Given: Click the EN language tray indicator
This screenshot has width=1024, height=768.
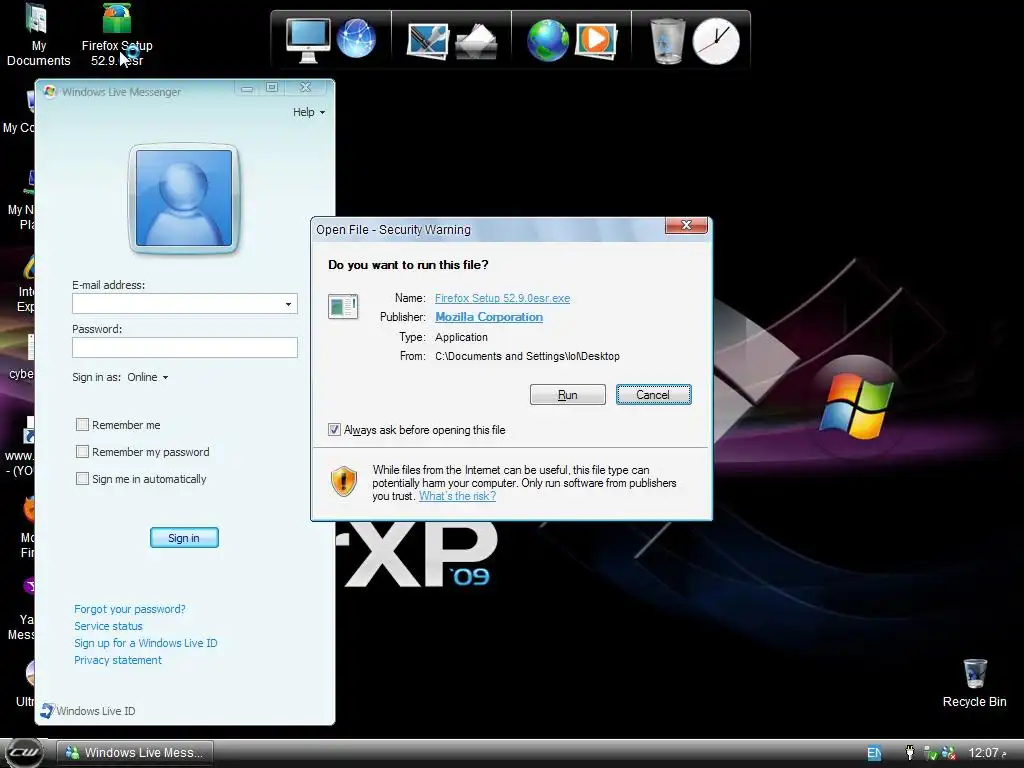Looking at the screenshot, I should click(x=874, y=753).
